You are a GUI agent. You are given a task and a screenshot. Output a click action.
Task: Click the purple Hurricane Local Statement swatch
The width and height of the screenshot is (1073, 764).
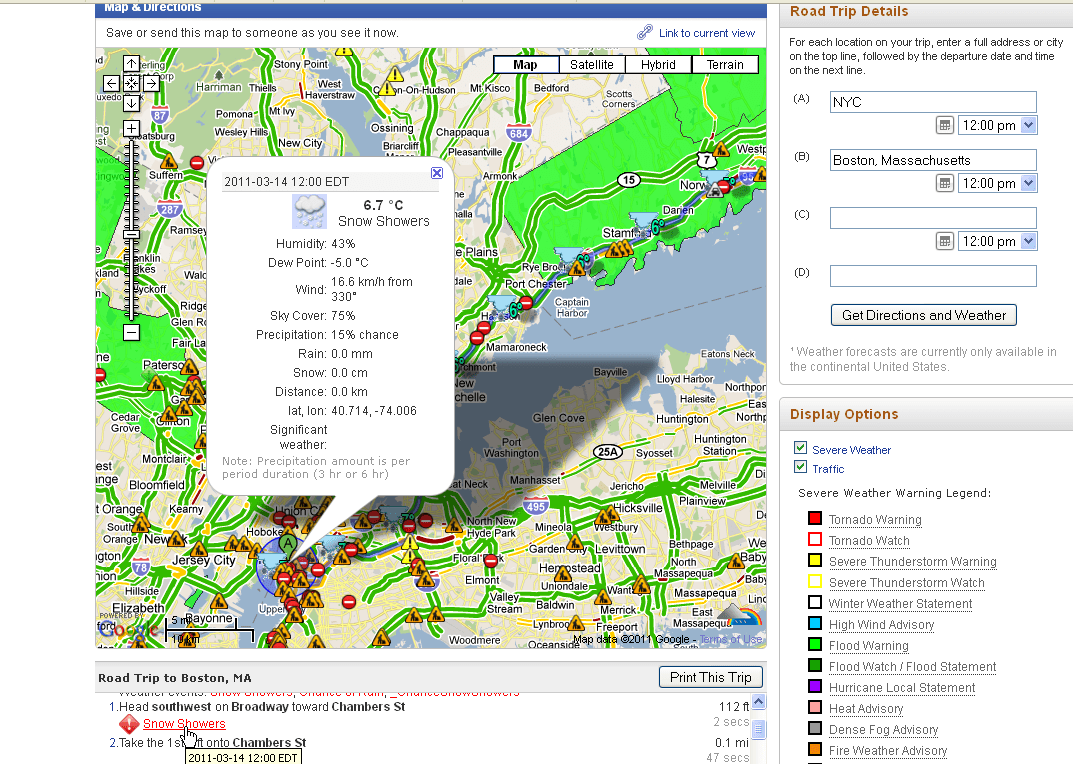[x=814, y=686]
